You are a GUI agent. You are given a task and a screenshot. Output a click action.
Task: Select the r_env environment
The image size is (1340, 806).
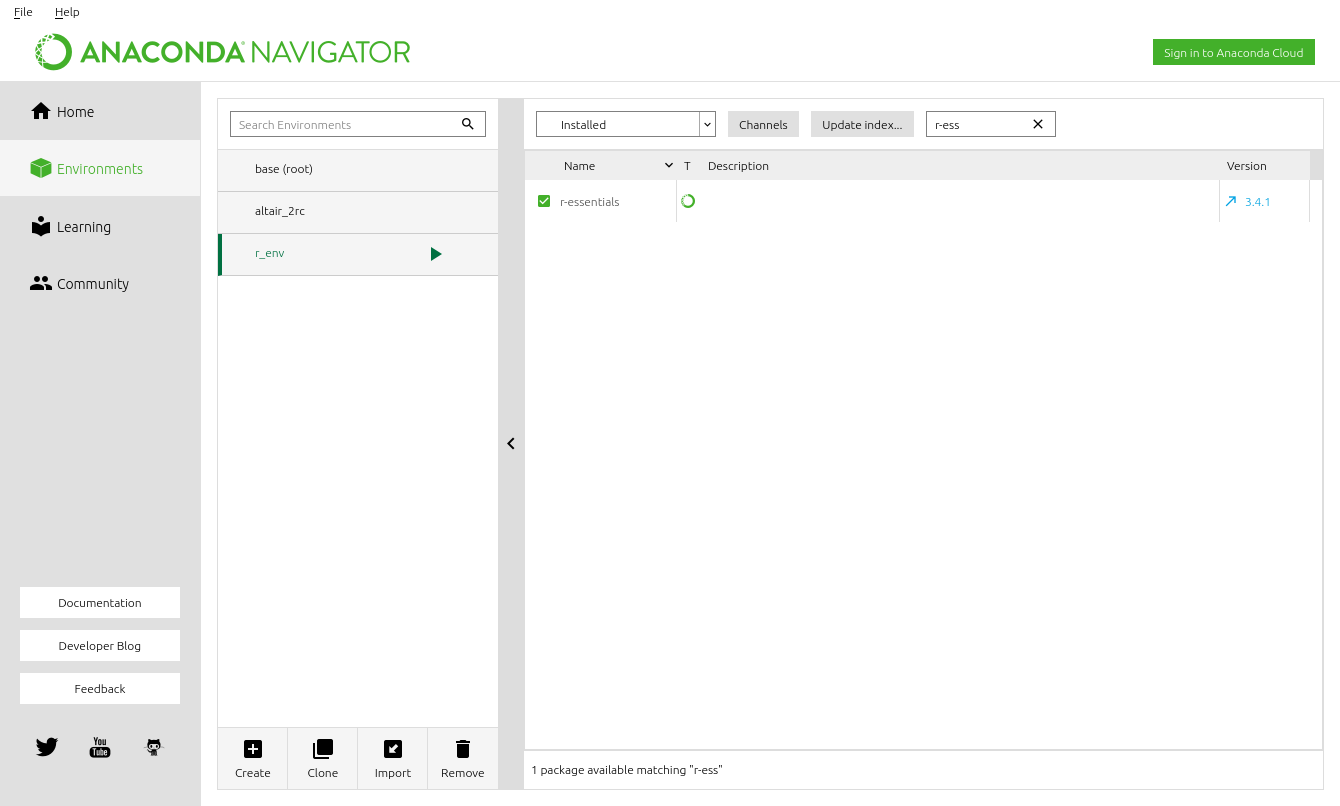pyautogui.click(x=358, y=254)
